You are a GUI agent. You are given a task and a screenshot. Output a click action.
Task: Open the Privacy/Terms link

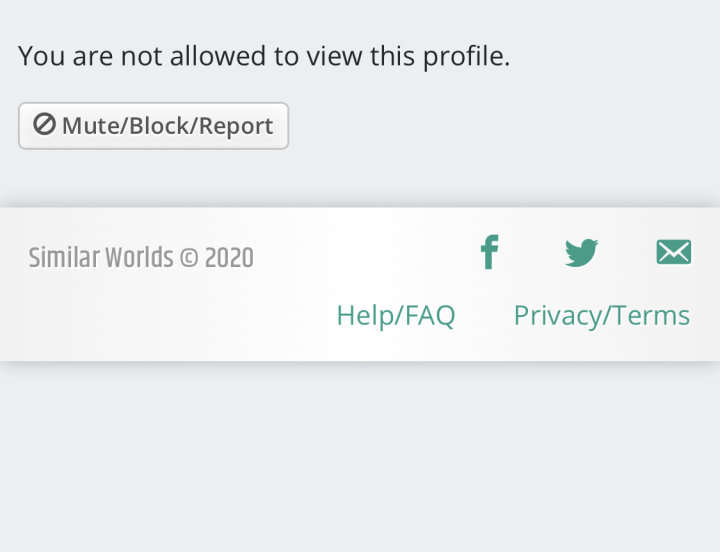pyautogui.click(x=601, y=315)
